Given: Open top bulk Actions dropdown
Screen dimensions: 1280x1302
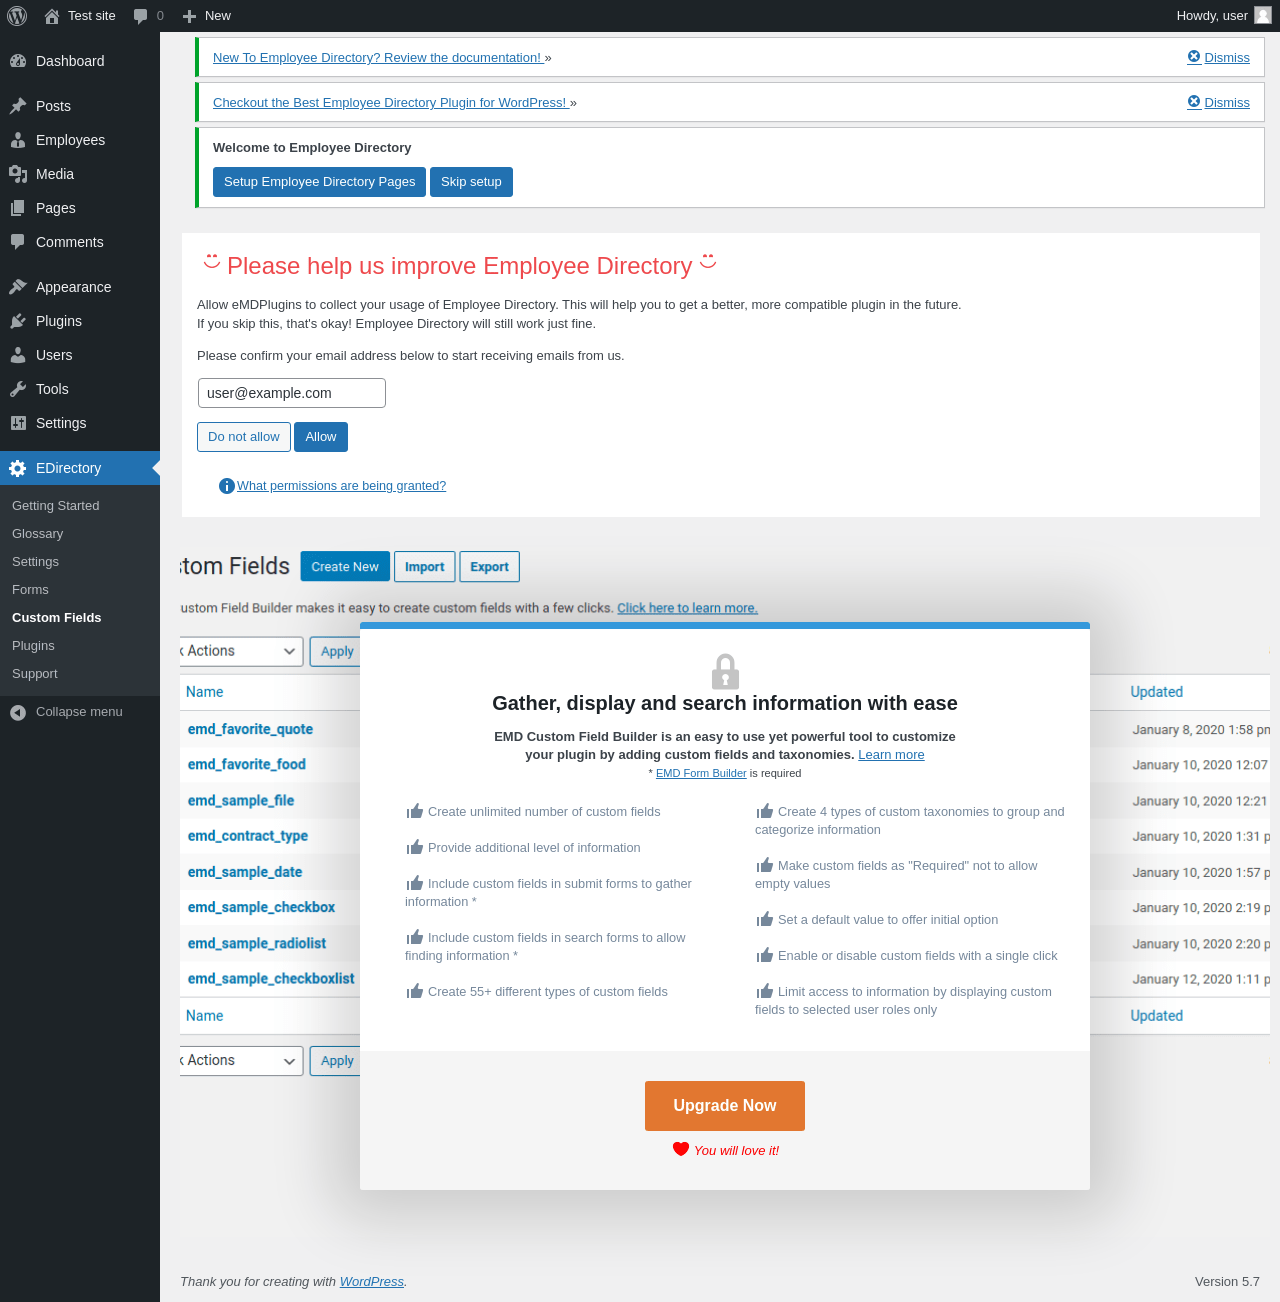Looking at the screenshot, I should pyautogui.click(x=241, y=651).
